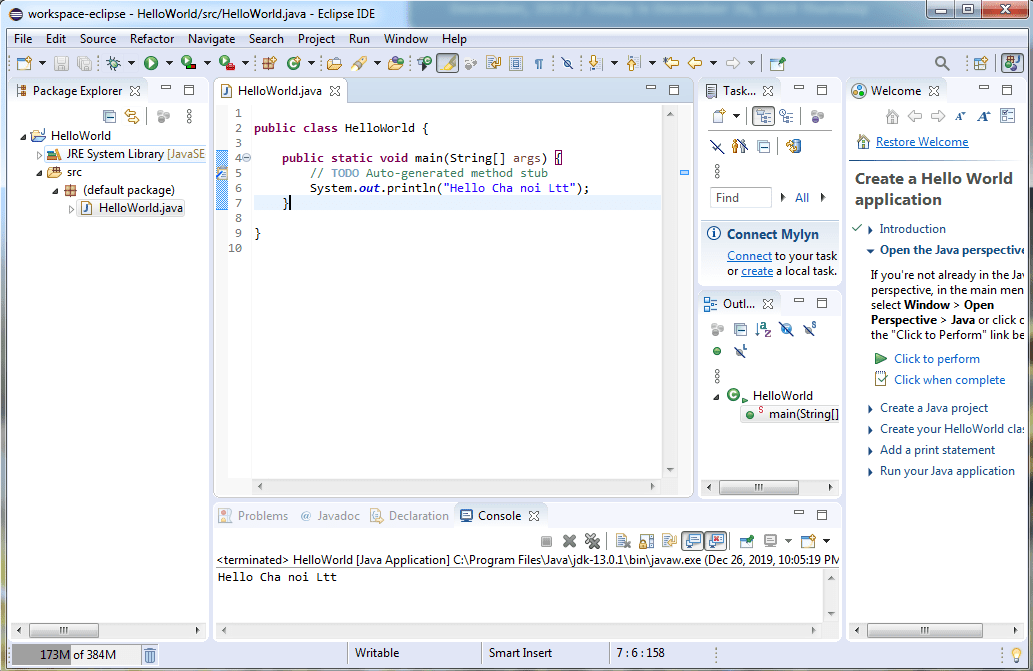
Task: Click the Coverage launch icon
Action: click(x=188, y=63)
